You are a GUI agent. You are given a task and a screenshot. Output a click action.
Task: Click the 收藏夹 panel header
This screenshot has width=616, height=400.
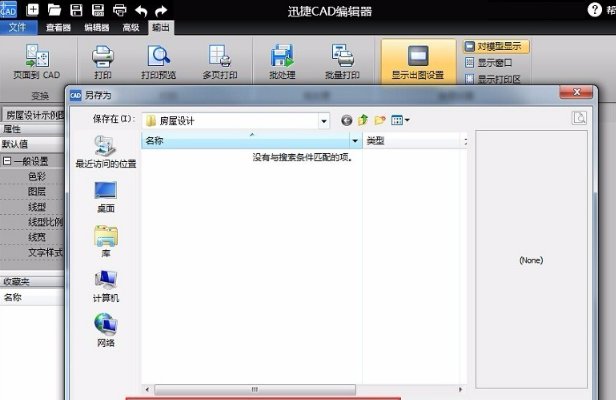coord(32,281)
